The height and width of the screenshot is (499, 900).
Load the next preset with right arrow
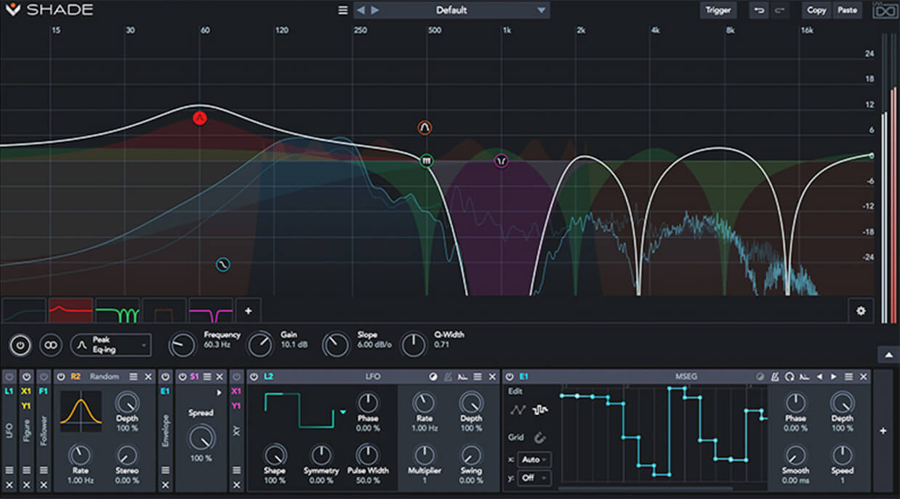[375, 10]
